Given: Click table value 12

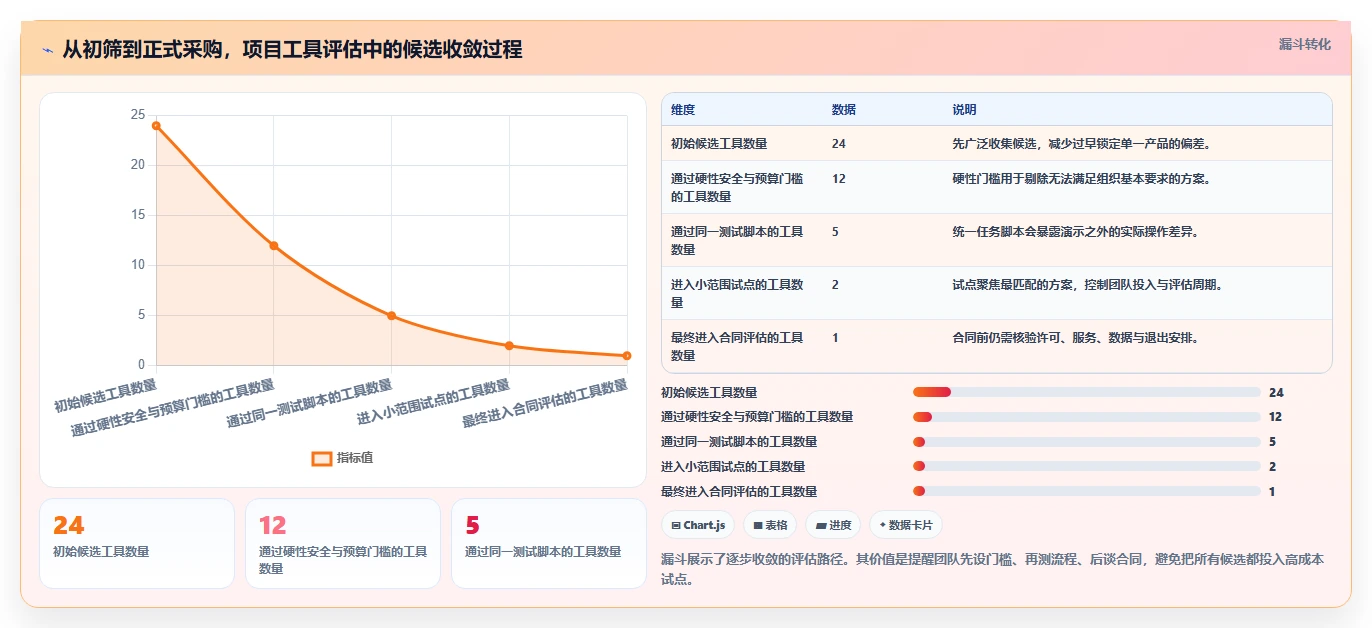Looking at the screenshot, I should coord(838,178).
